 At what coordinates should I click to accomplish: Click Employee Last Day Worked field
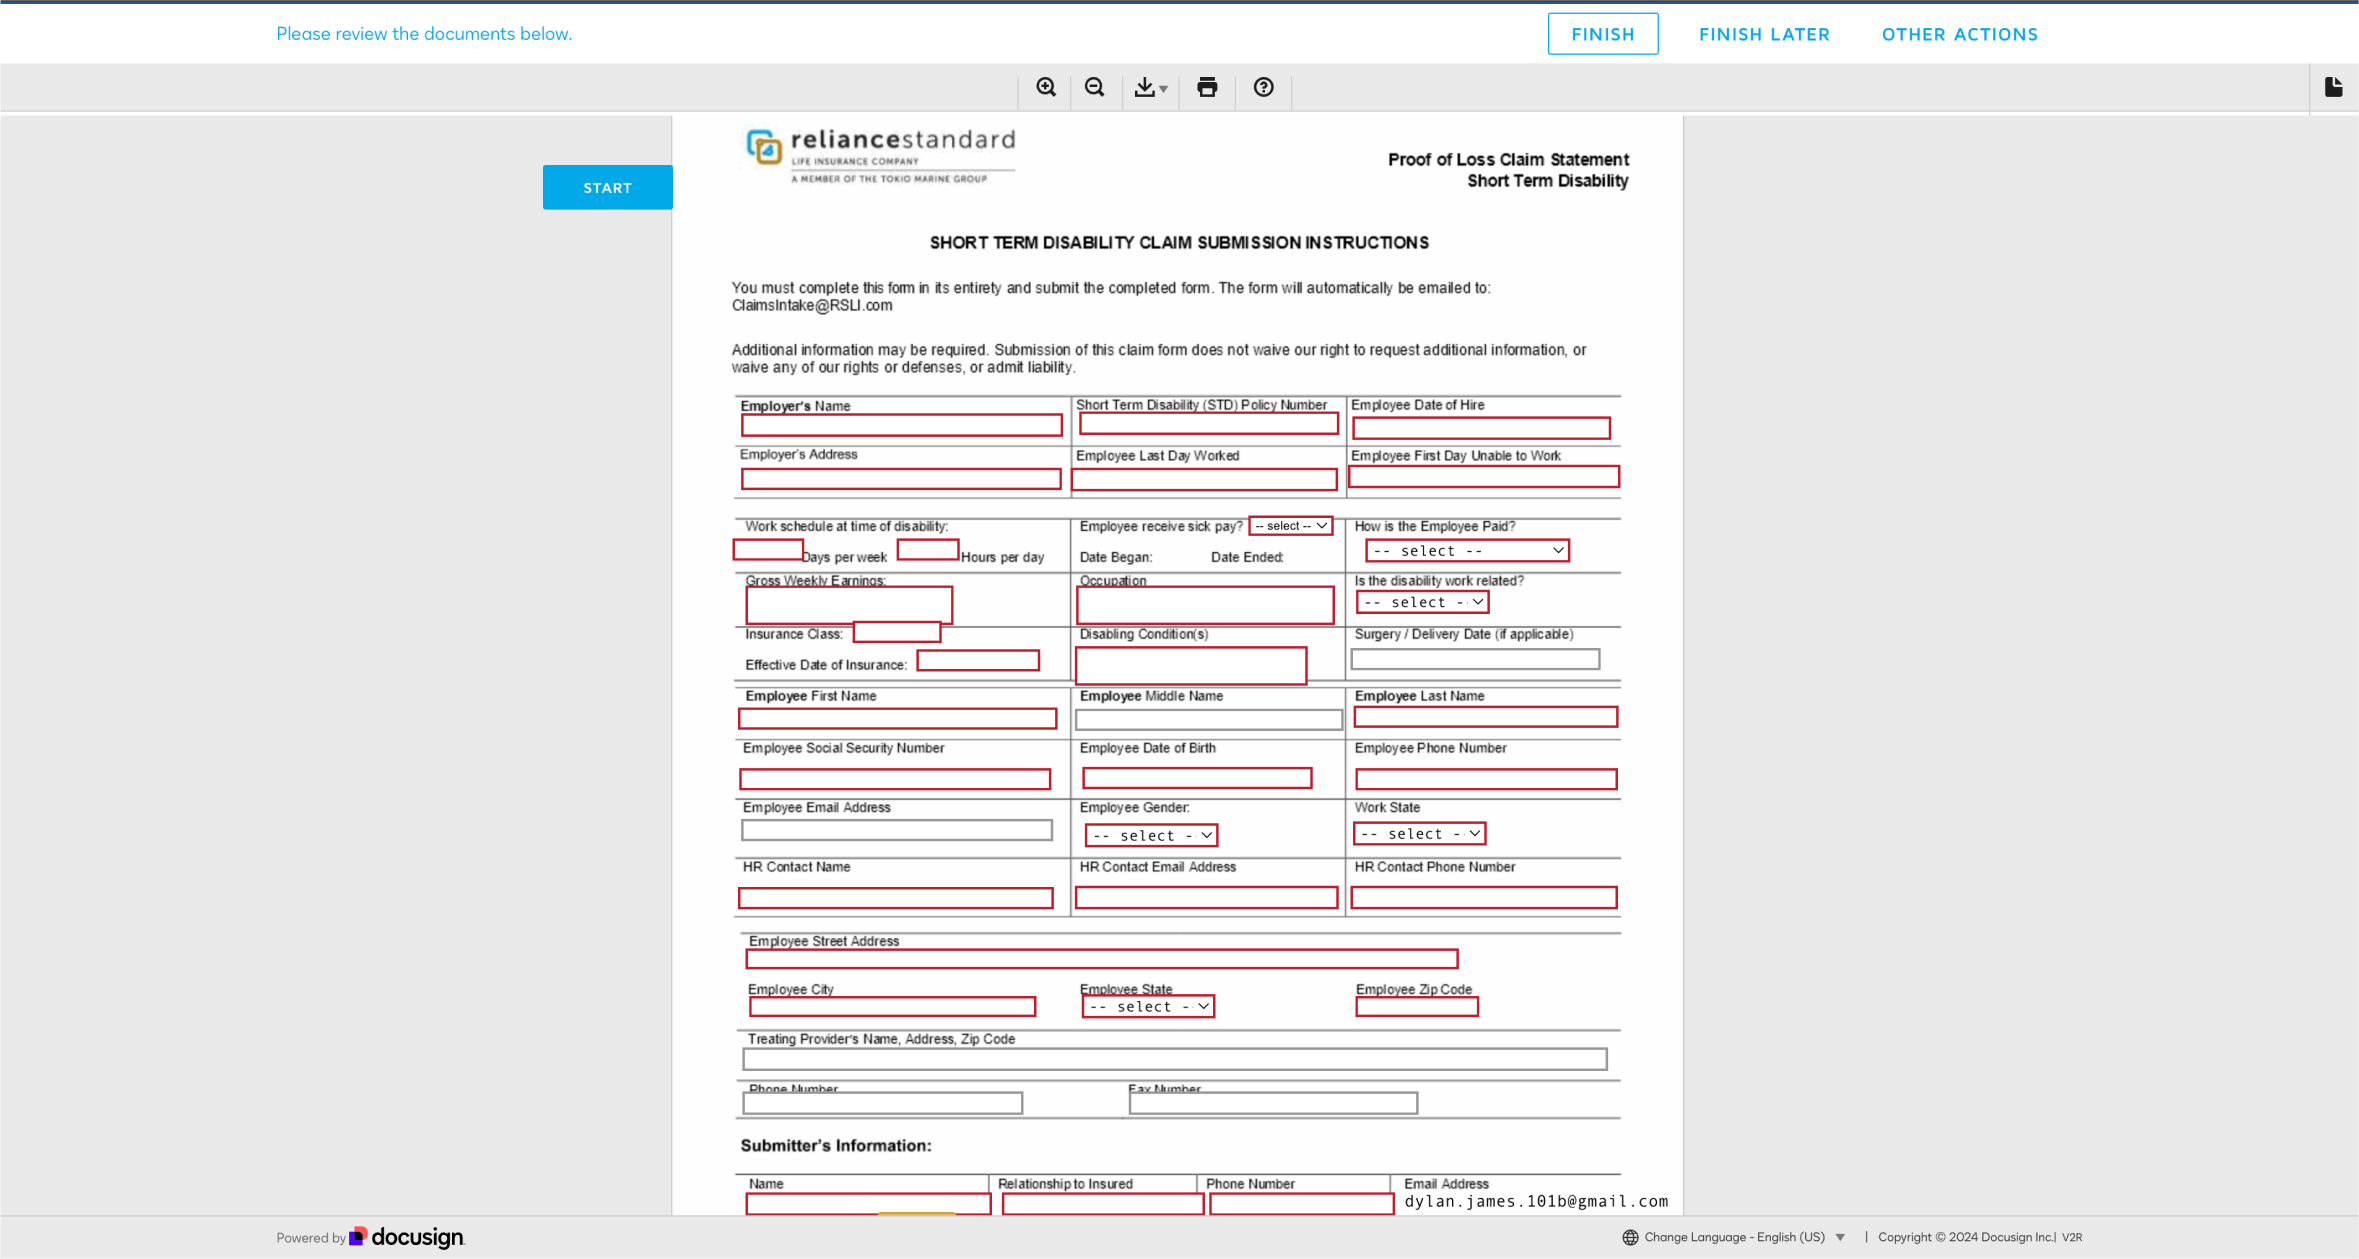point(1204,480)
